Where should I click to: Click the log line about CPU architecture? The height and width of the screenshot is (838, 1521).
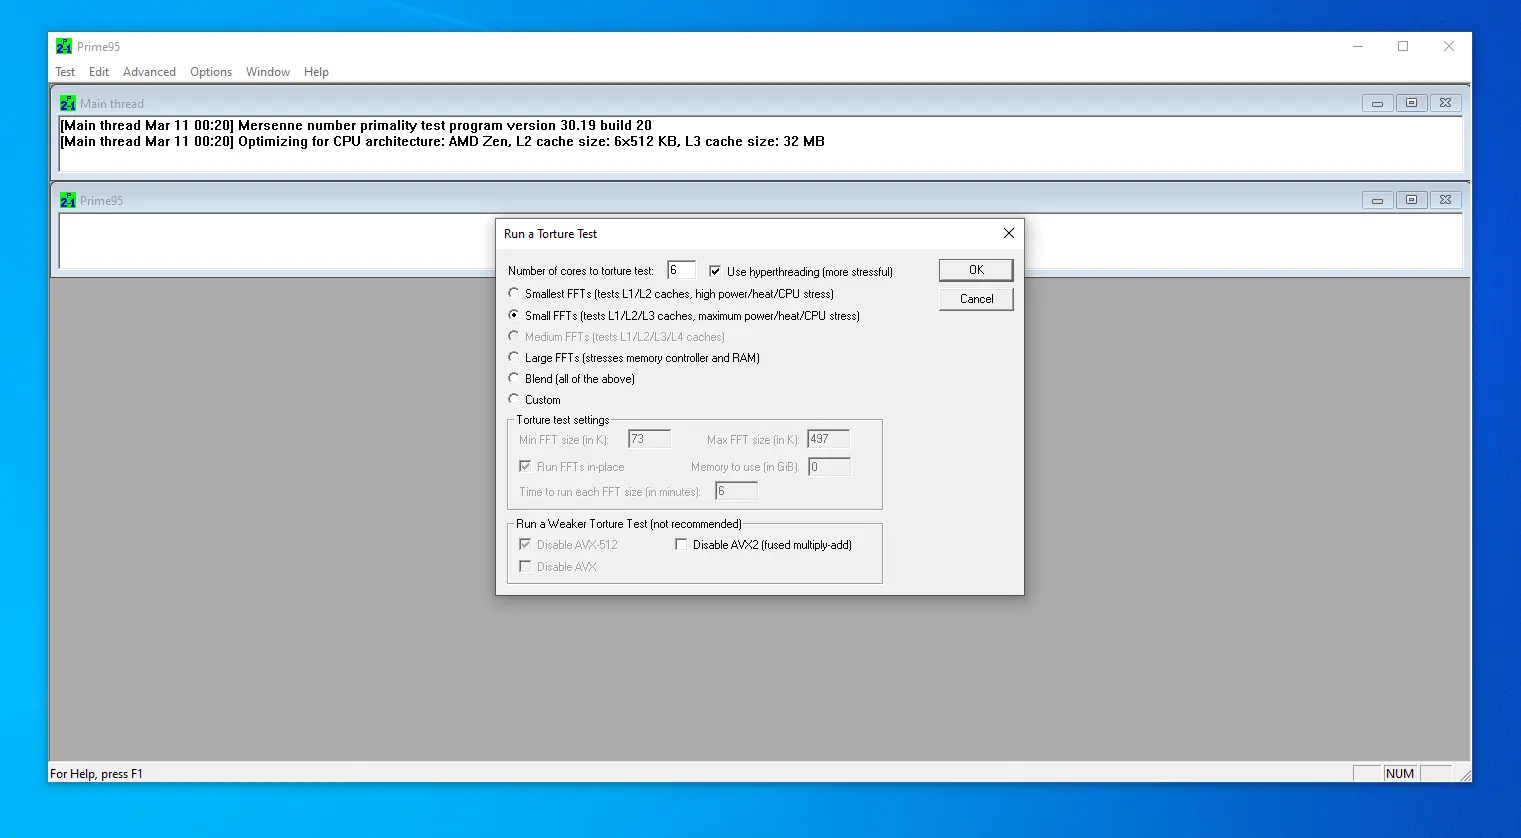(443, 141)
